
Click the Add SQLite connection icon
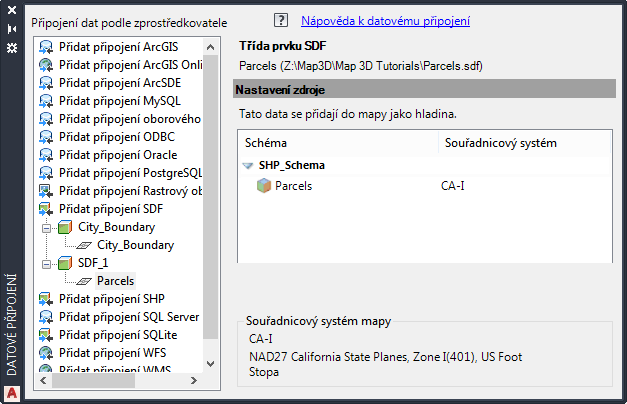click(x=46, y=335)
